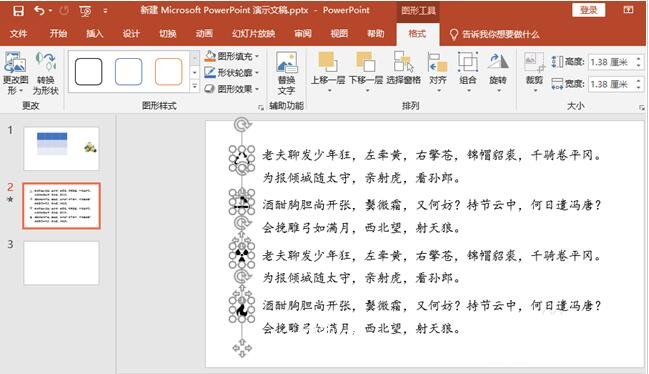
Task: Expand the graphic styles gallery more button
Action: 195,86
